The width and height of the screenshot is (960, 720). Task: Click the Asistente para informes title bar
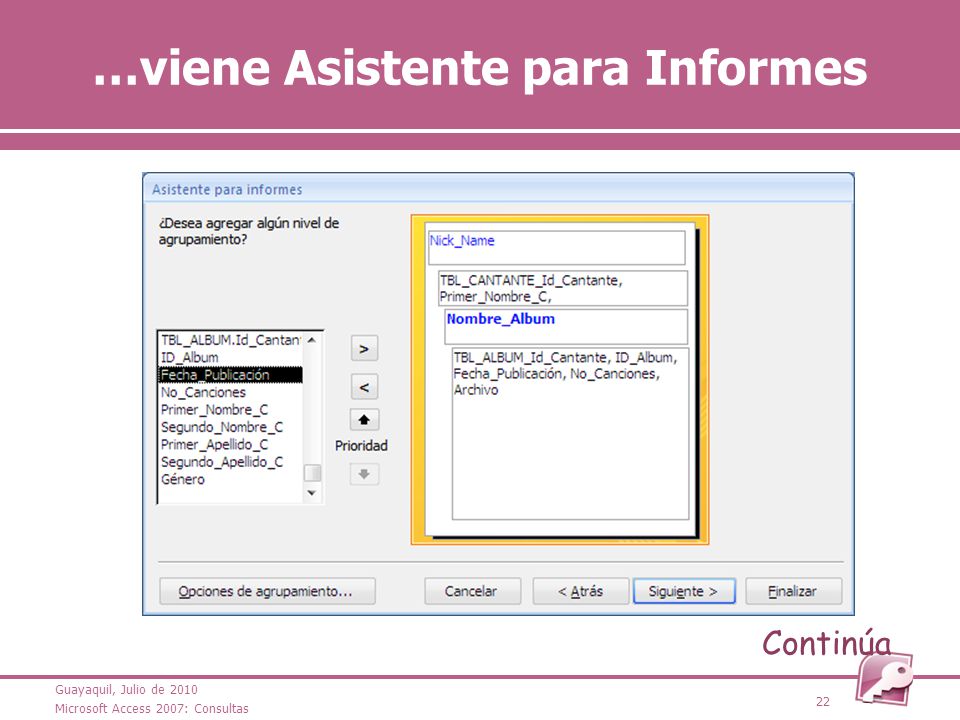498,189
